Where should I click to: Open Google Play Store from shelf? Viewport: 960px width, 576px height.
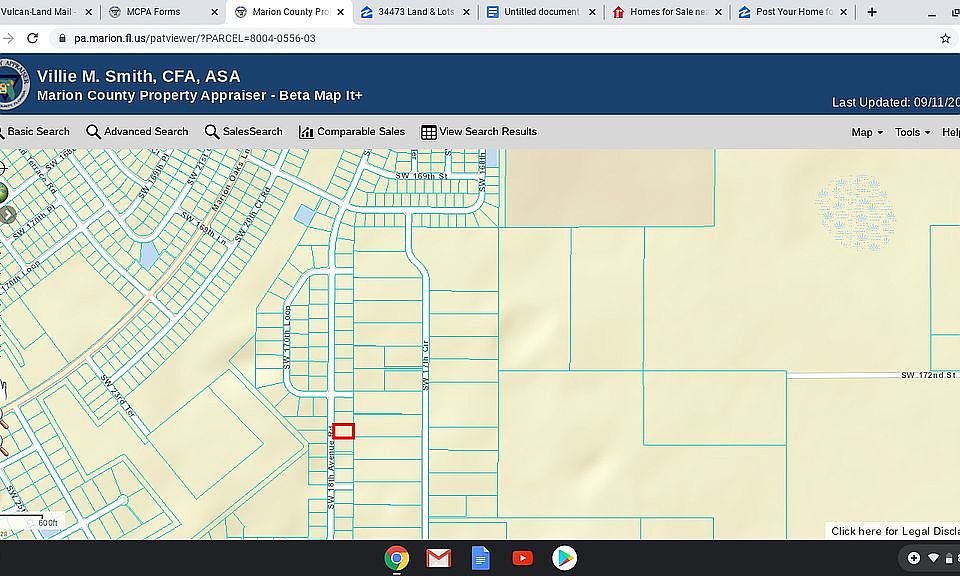(564, 558)
